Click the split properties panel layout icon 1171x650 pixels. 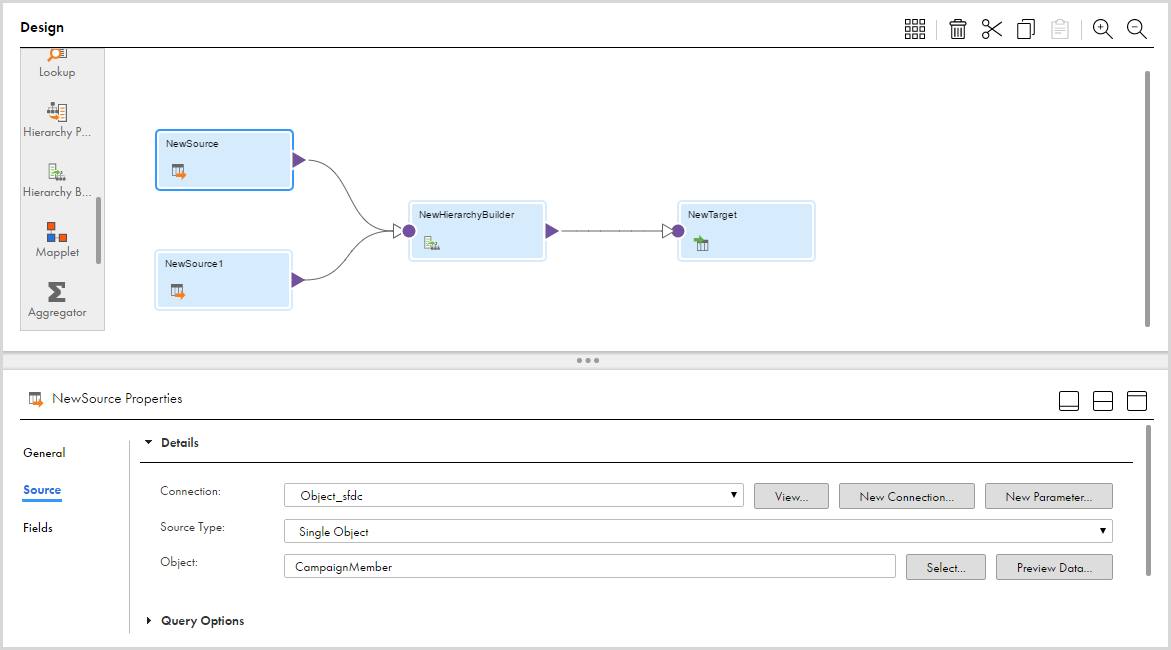click(1103, 401)
